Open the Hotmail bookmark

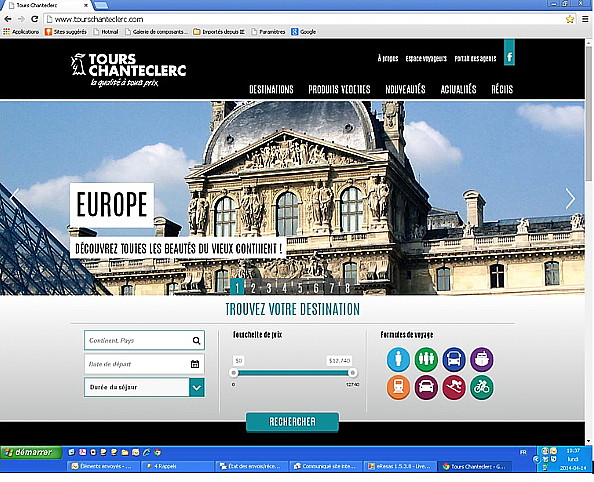click(106, 32)
